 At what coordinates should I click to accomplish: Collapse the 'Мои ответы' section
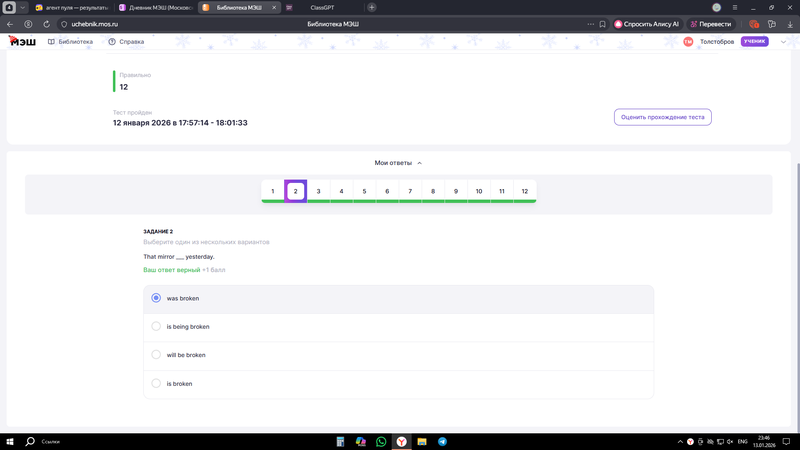pyautogui.click(x=398, y=163)
